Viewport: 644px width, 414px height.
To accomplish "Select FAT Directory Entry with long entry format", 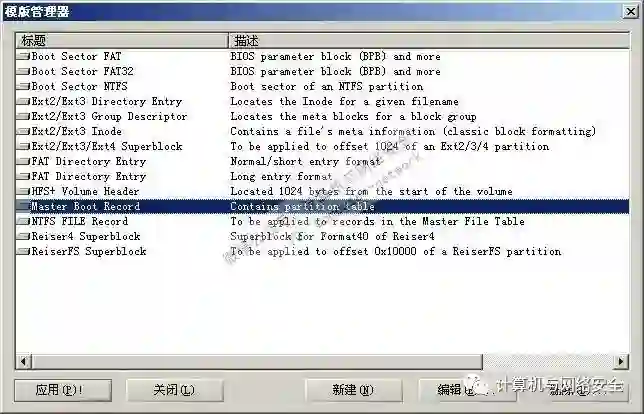I will (322, 176).
